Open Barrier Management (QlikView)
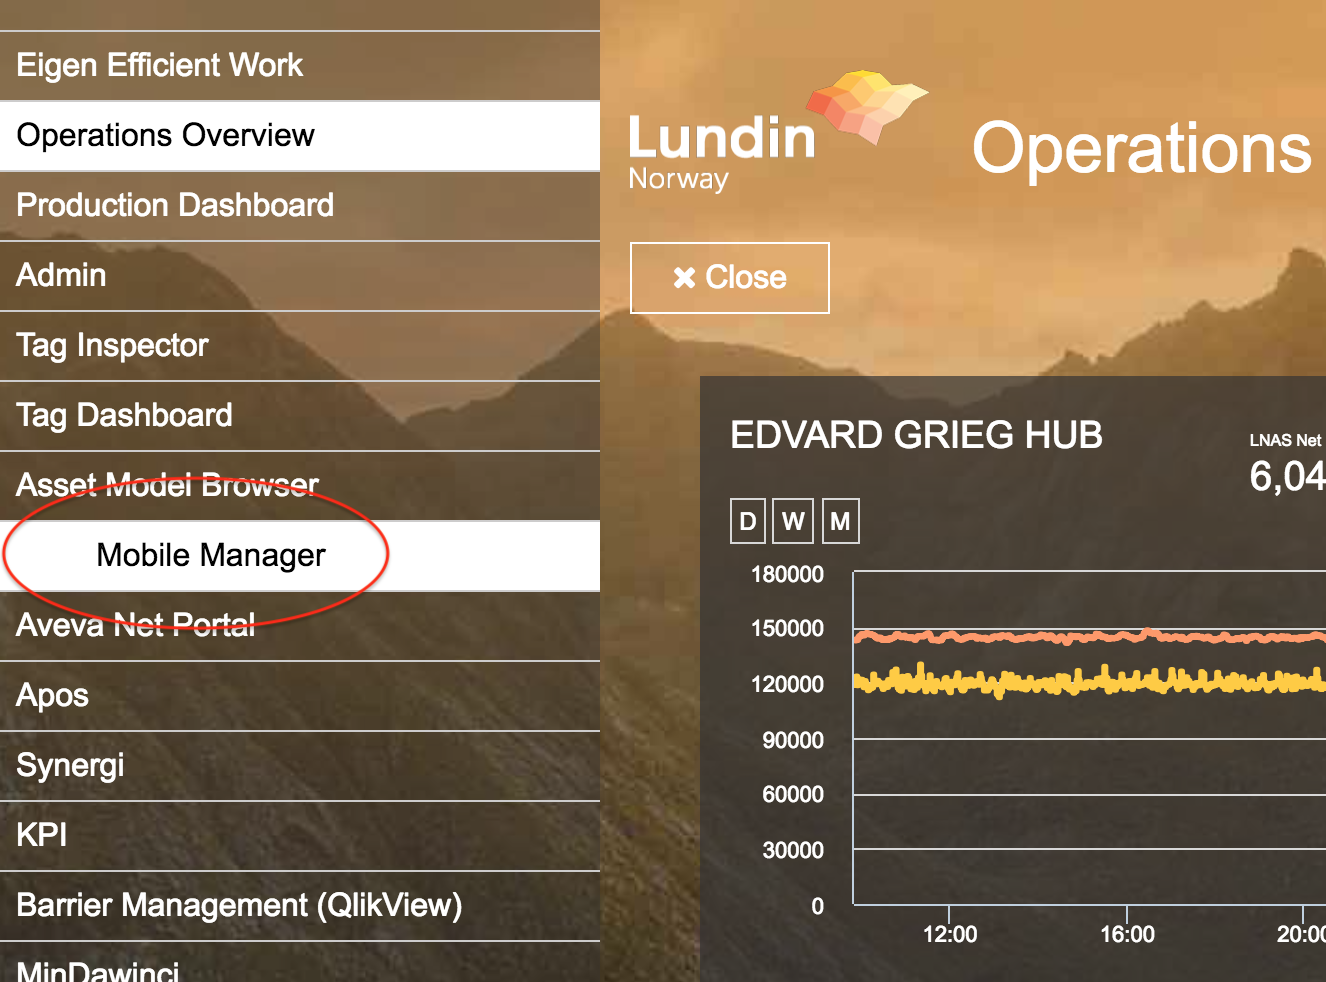The height and width of the screenshot is (982, 1326). 300,906
